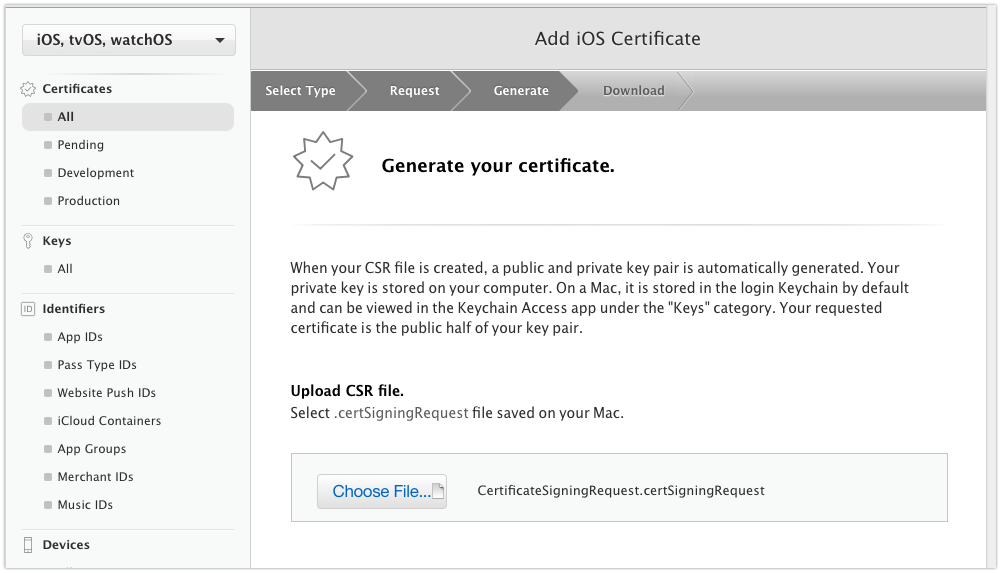Click the Devices phone icon
This screenshot has height=573, width=1001.
pos(27,545)
